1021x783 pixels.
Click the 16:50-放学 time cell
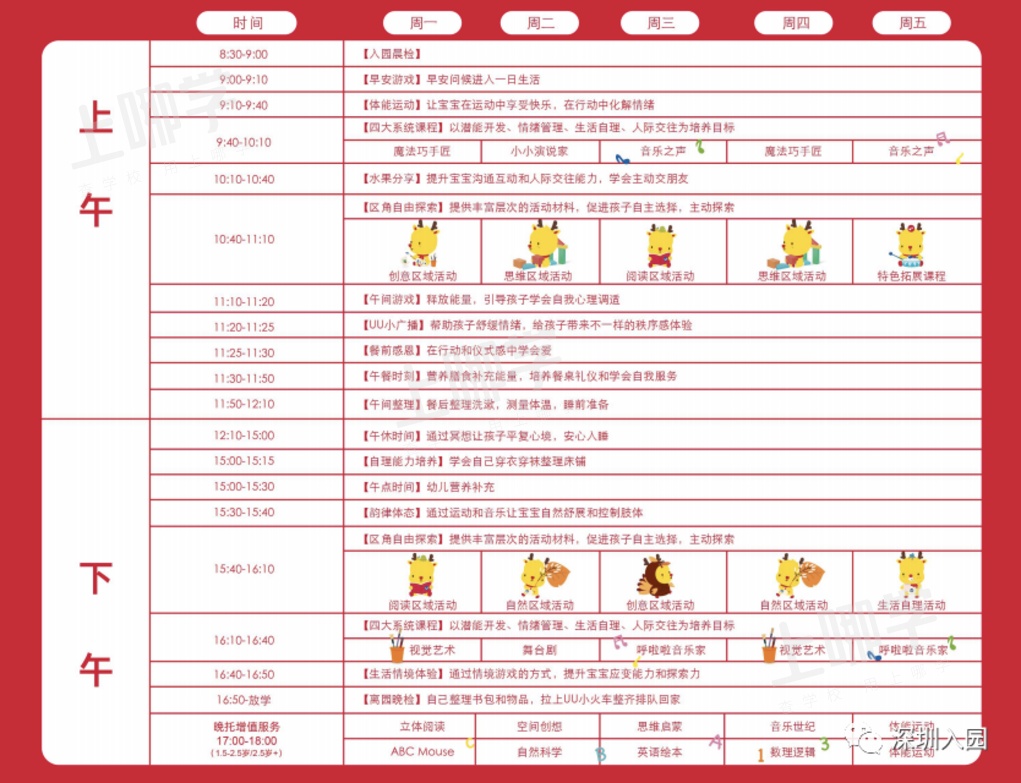[x=246, y=700]
